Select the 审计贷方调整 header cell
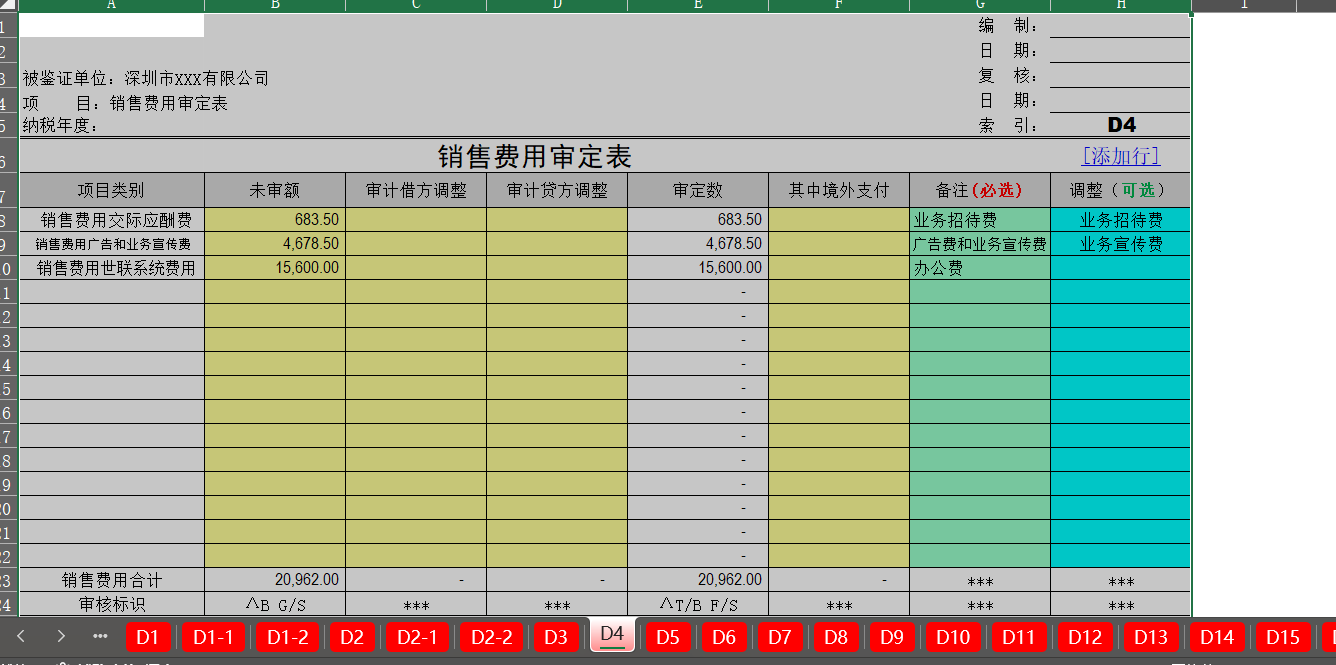 [x=557, y=190]
